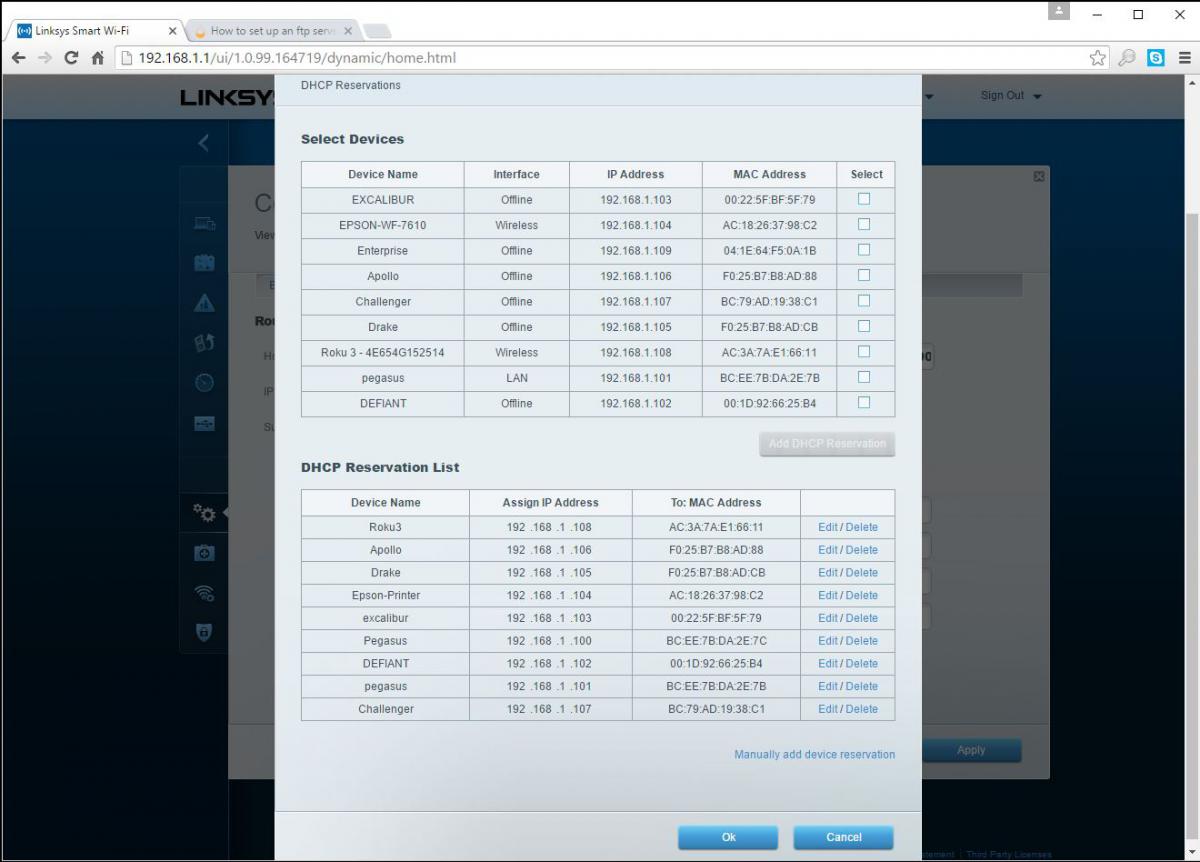
Task: Click the Device Name header in Select Devices
Action: click(383, 174)
